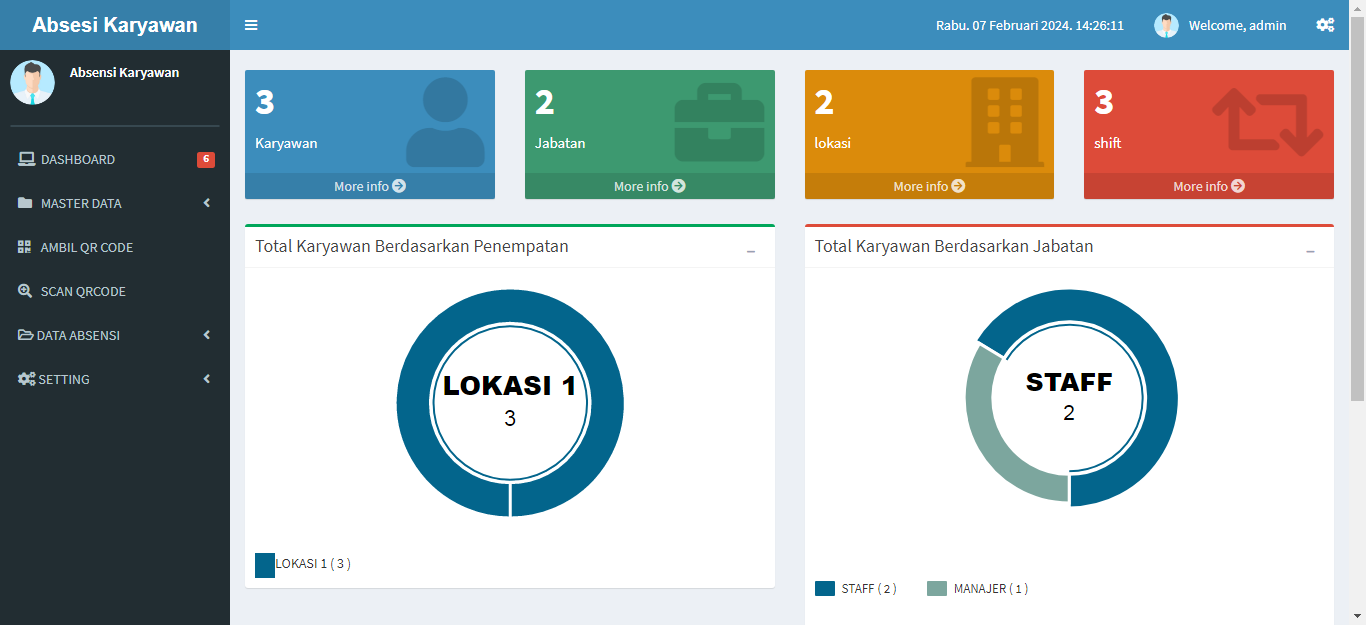This screenshot has height=625, width=1366.
Task: Go to Ambil QR Code page
Action: (115, 247)
